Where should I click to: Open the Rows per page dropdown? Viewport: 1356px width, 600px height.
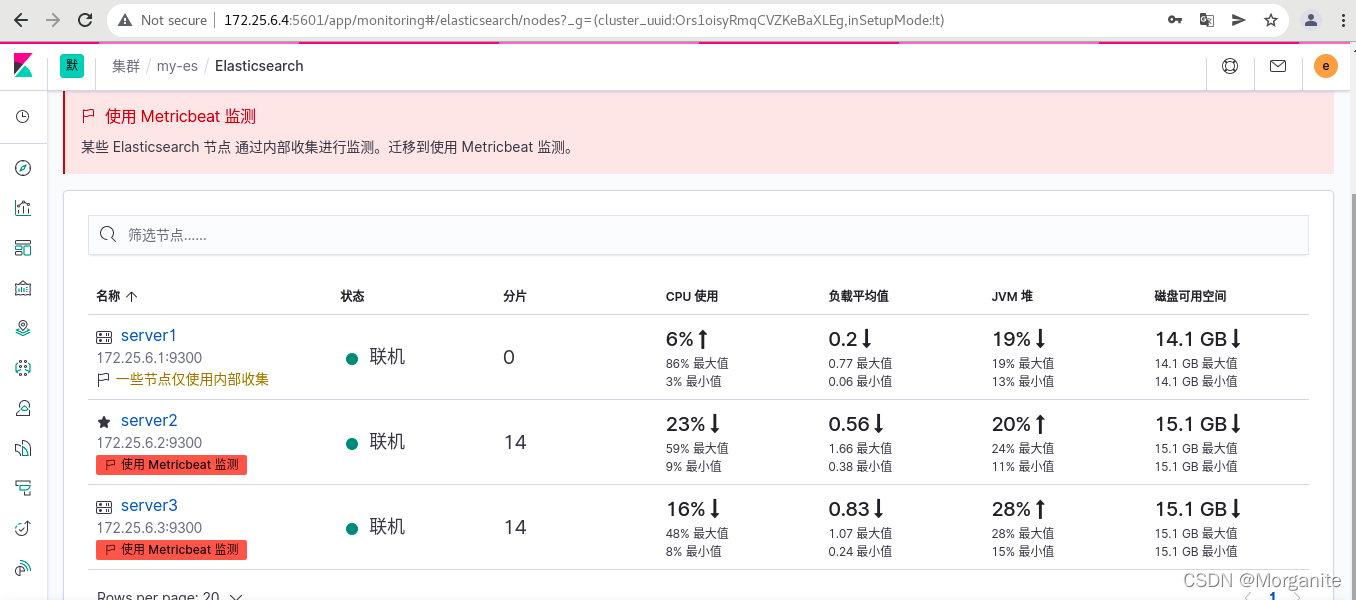170,596
